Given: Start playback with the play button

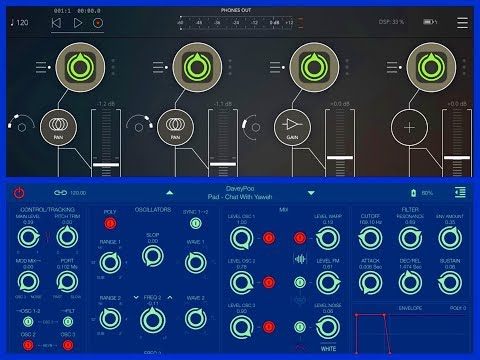Looking at the screenshot, I should [78, 23].
